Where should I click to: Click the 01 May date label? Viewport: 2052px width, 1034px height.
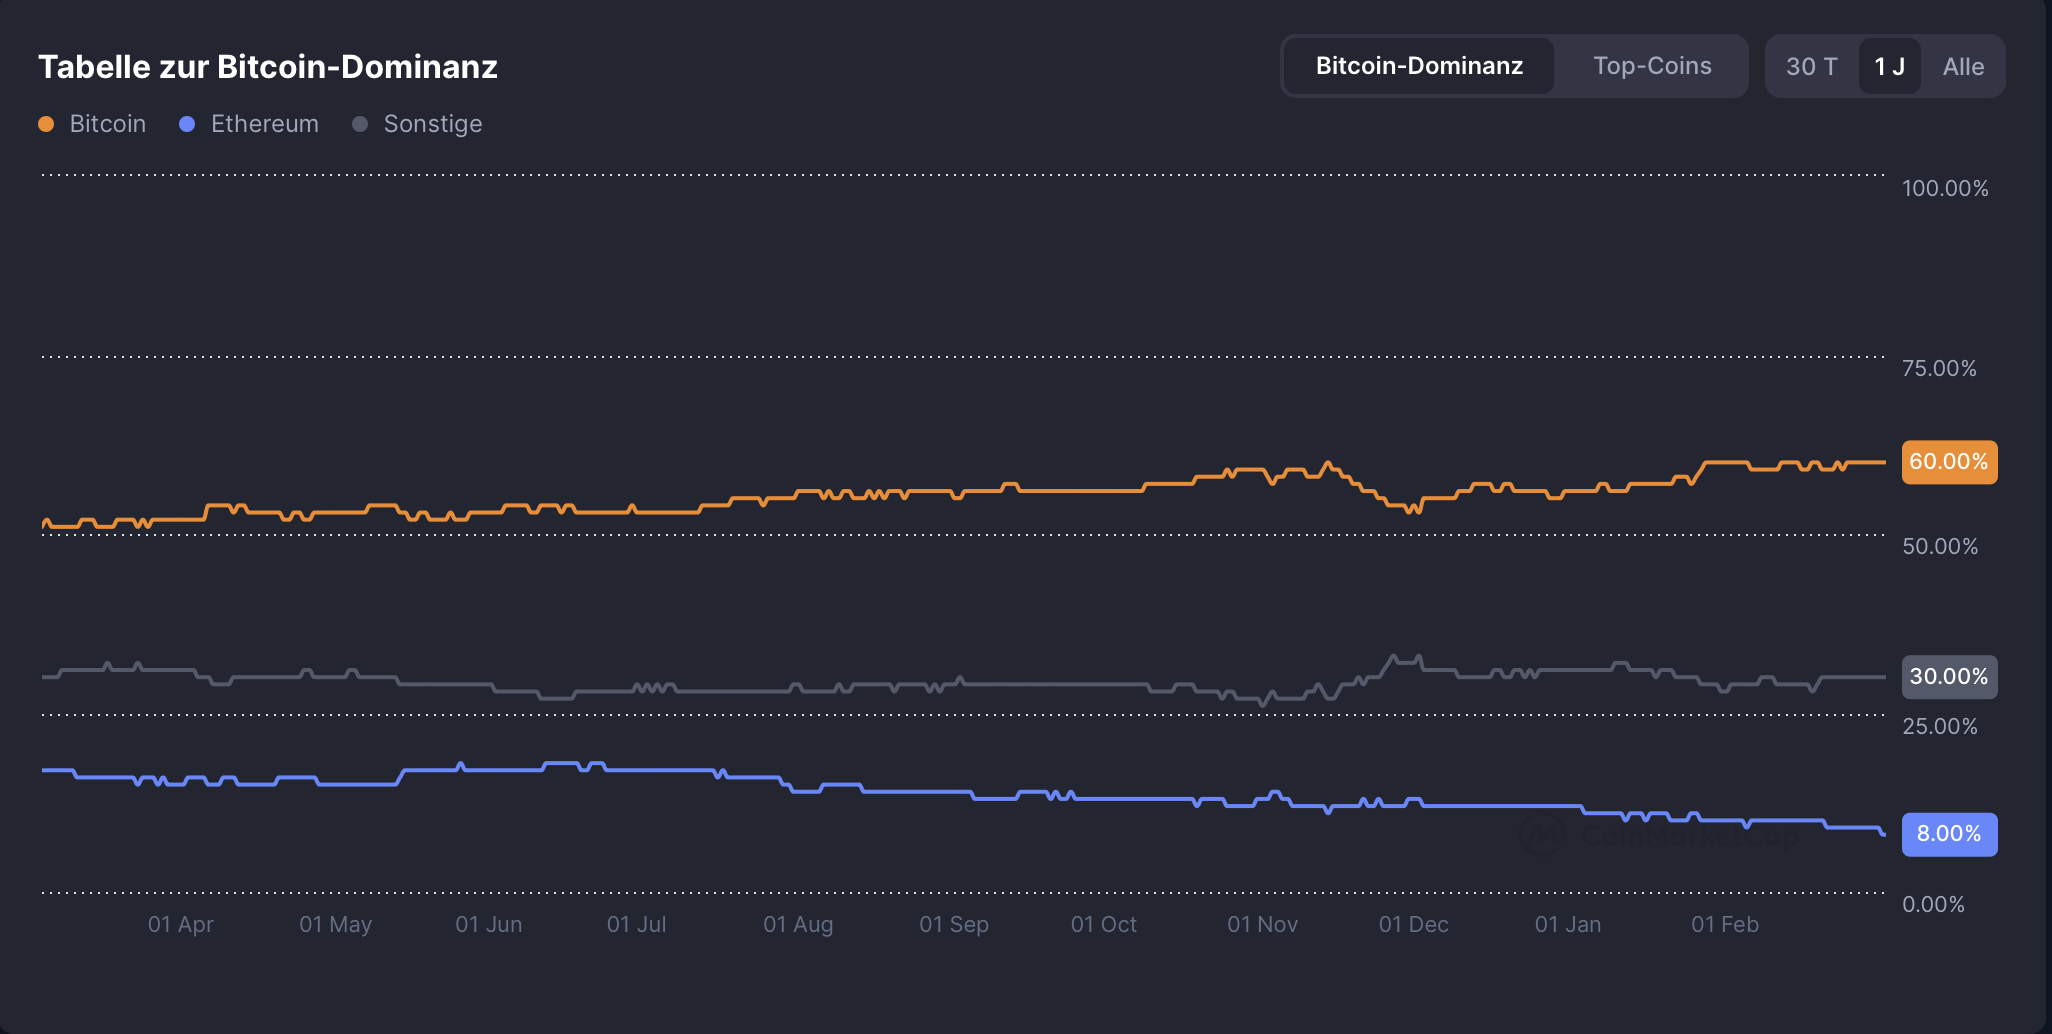click(336, 925)
